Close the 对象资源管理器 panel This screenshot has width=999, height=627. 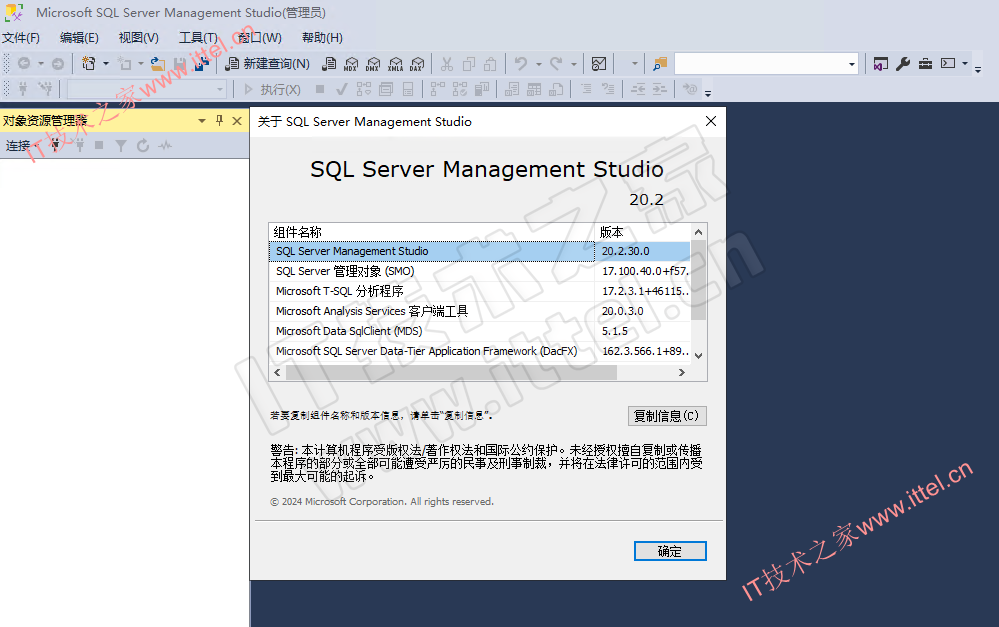pos(237,120)
